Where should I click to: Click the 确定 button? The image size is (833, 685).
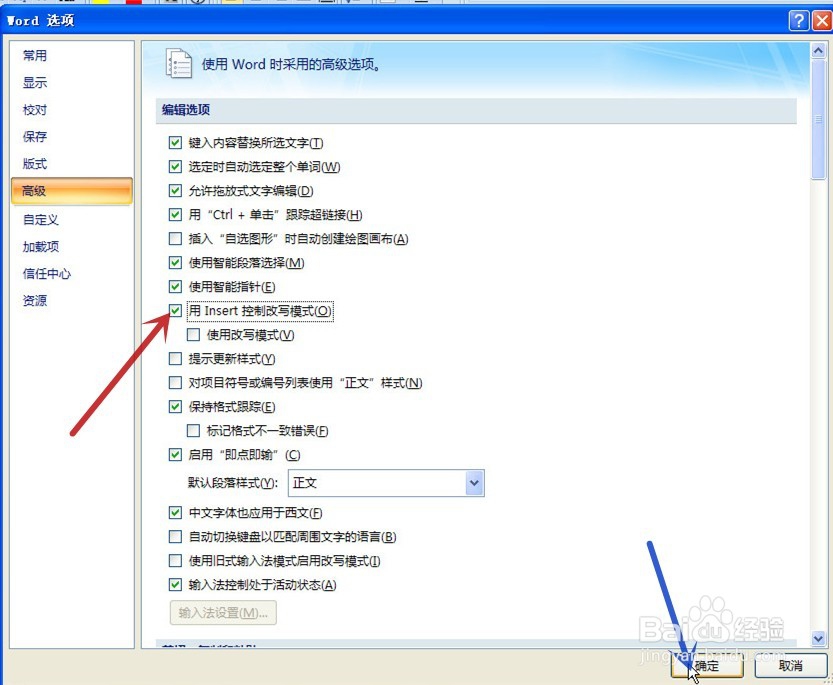tap(707, 665)
